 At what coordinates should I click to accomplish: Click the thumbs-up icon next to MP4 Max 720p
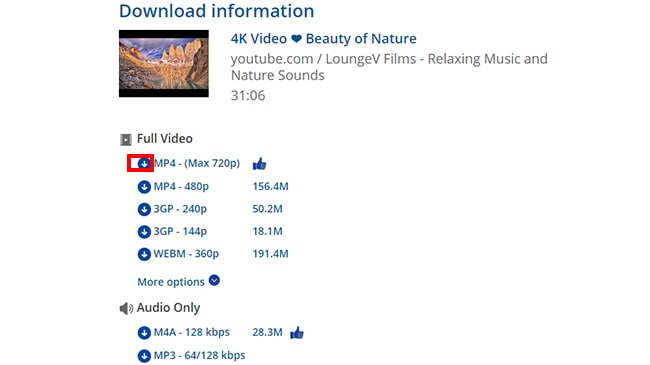tap(260, 164)
